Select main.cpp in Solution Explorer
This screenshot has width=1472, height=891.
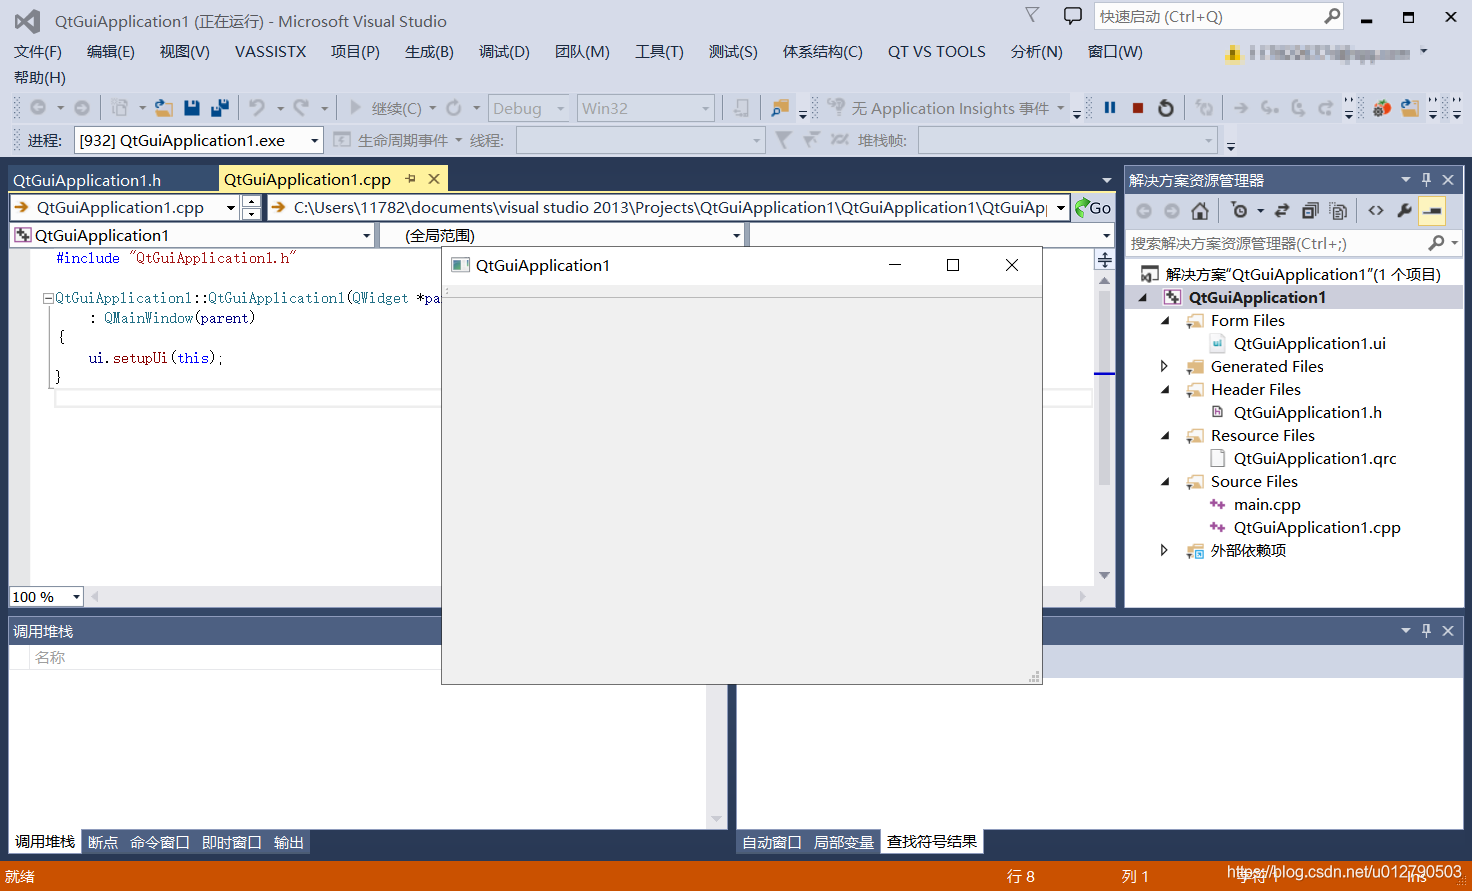1267,504
